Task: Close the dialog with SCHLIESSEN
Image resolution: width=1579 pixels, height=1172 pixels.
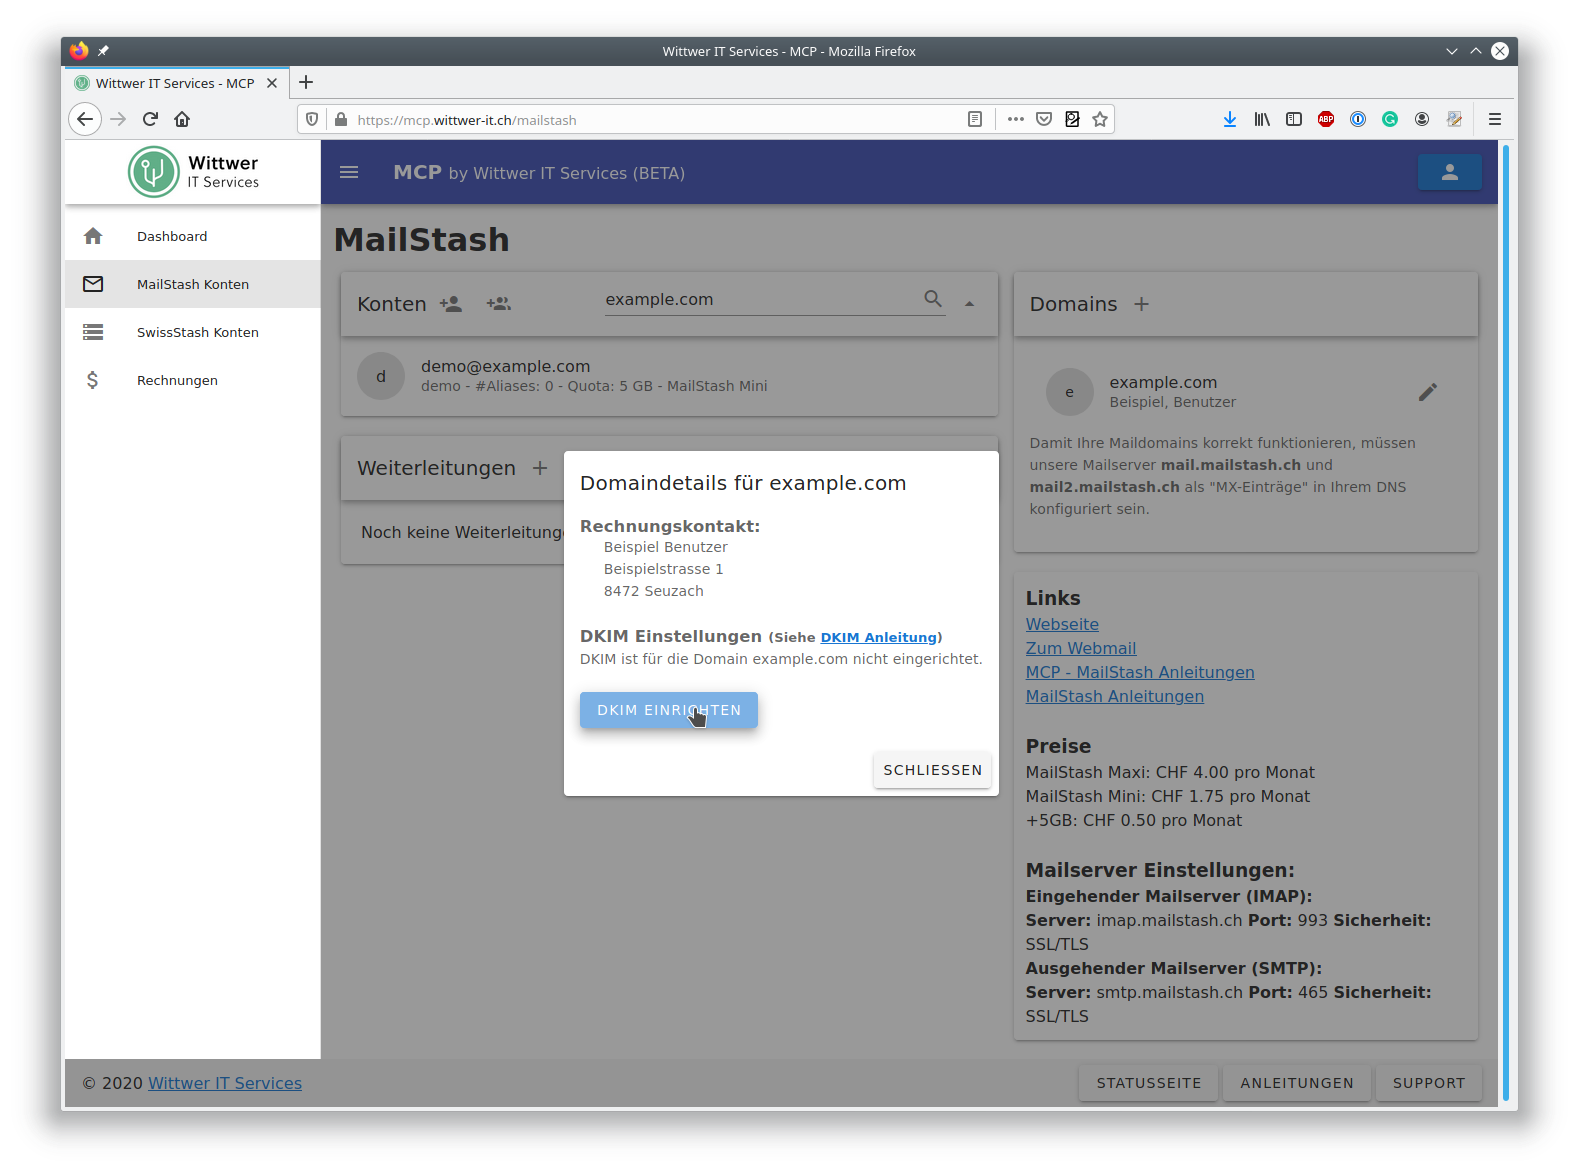Action: click(x=932, y=770)
